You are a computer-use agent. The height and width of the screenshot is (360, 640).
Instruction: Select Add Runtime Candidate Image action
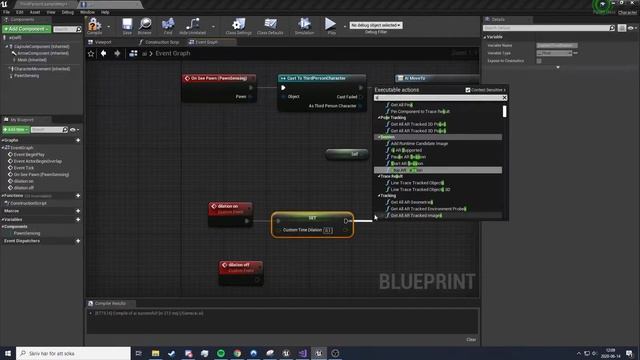[x=419, y=144]
